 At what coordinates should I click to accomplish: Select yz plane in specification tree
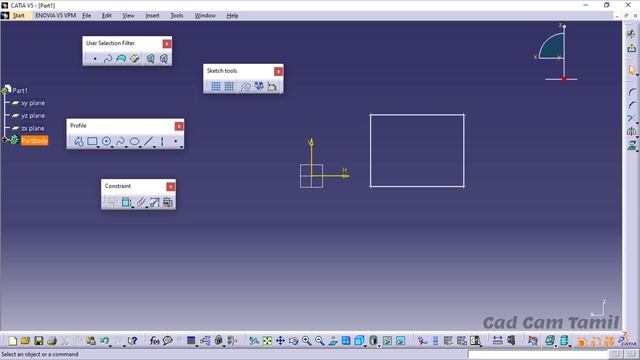coord(33,116)
